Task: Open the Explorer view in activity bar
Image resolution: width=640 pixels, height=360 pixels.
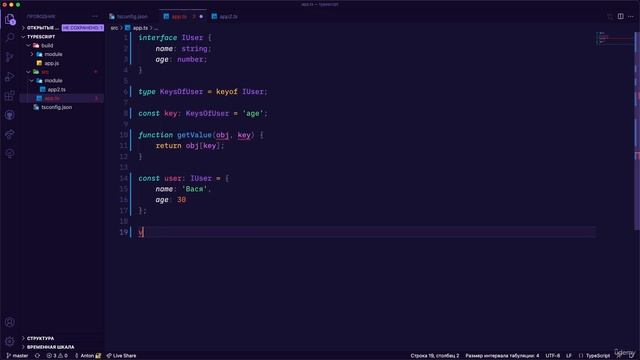Action: [10, 19]
